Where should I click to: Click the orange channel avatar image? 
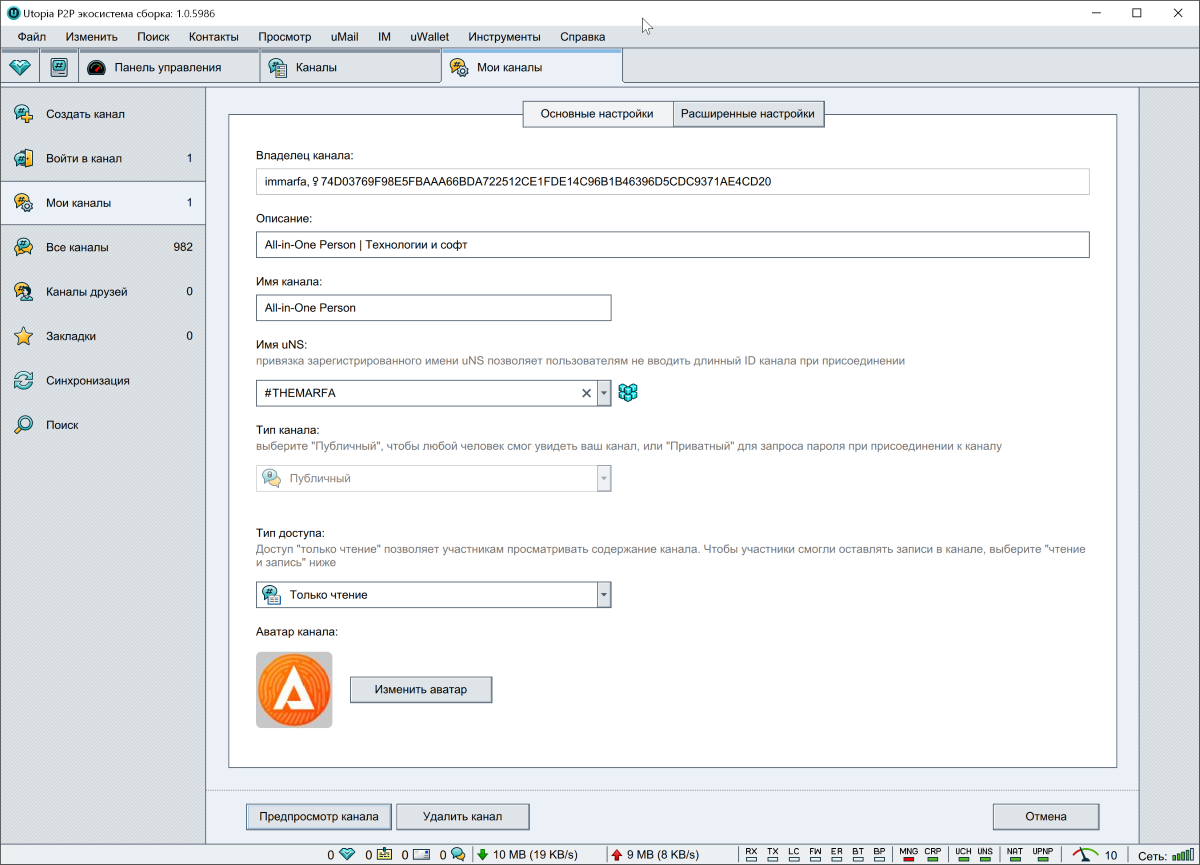pos(294,690)
